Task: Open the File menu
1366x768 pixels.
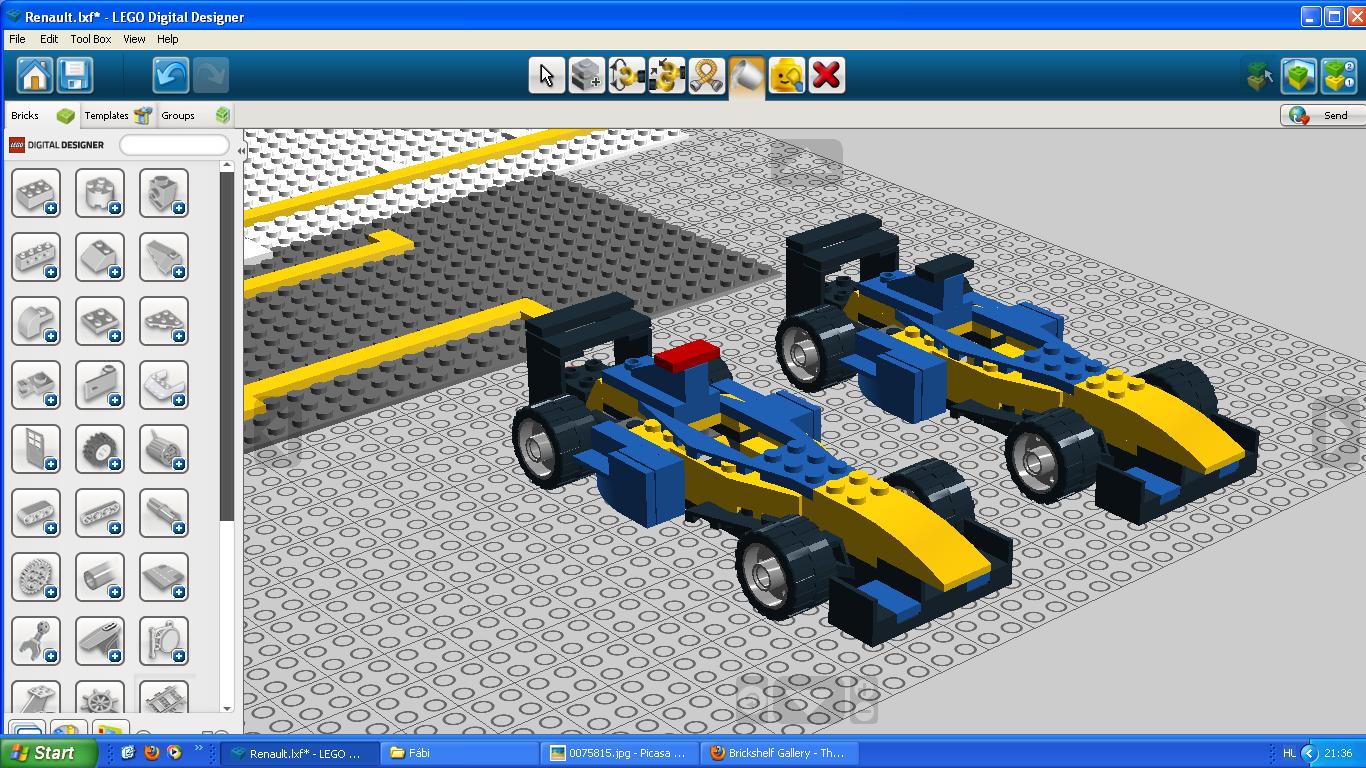Action: point(17,39)
